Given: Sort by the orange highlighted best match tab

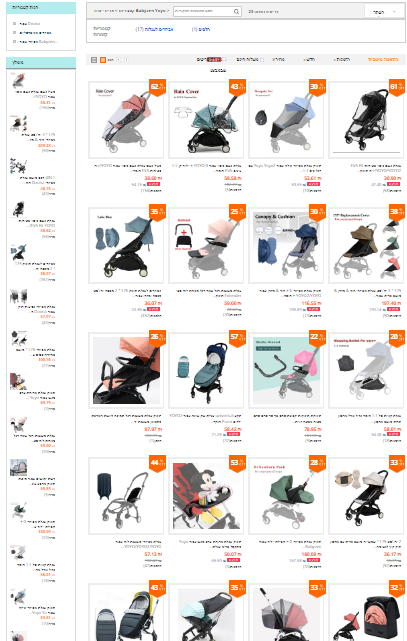Looking at the screenshot, I should 383,60.
